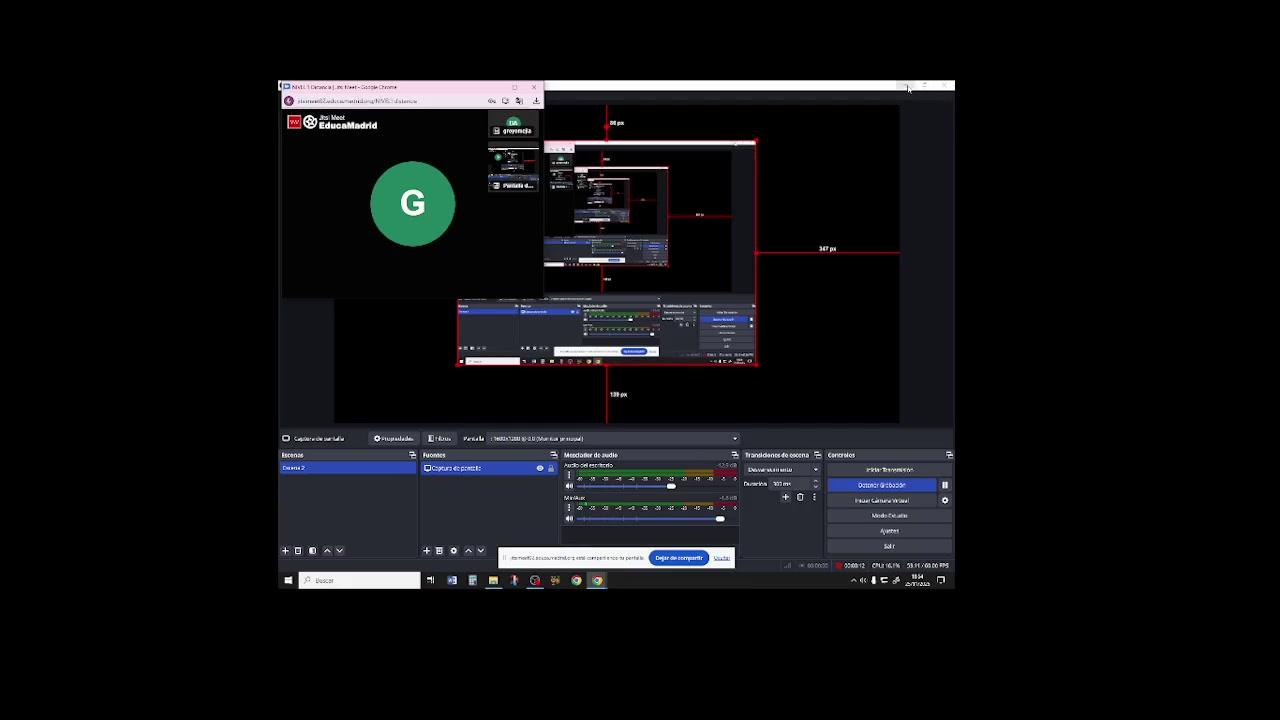Add a new source with the Fuentes plus icon

(427, 551)
